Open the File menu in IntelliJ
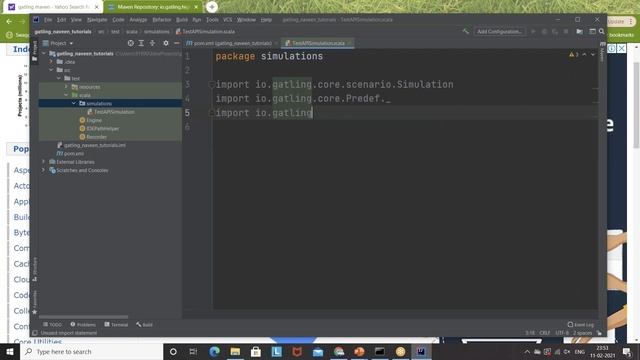Screen dimensions: 640x360 click(x=48, y=20)
